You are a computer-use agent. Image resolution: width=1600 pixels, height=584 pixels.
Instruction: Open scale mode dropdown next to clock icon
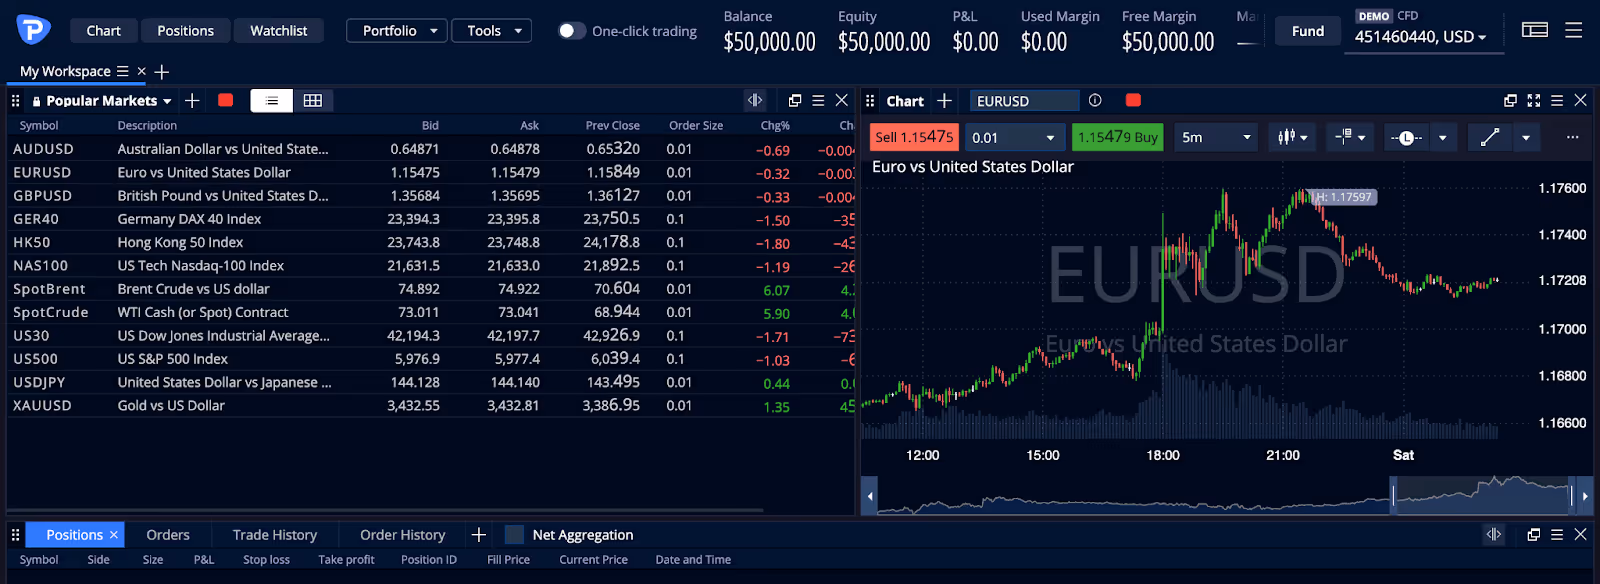click(x=1442, y=137)
